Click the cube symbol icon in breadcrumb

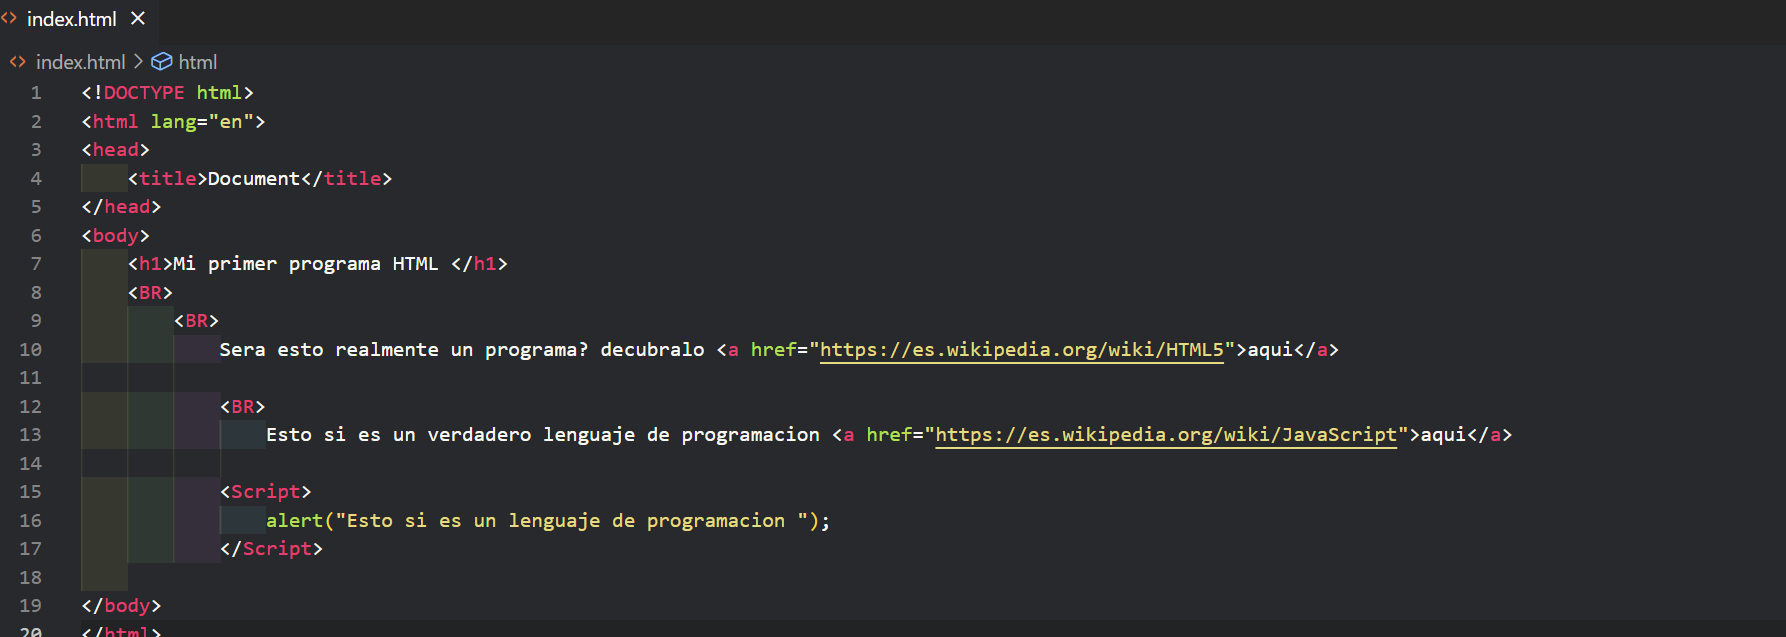tap(161, 62)
